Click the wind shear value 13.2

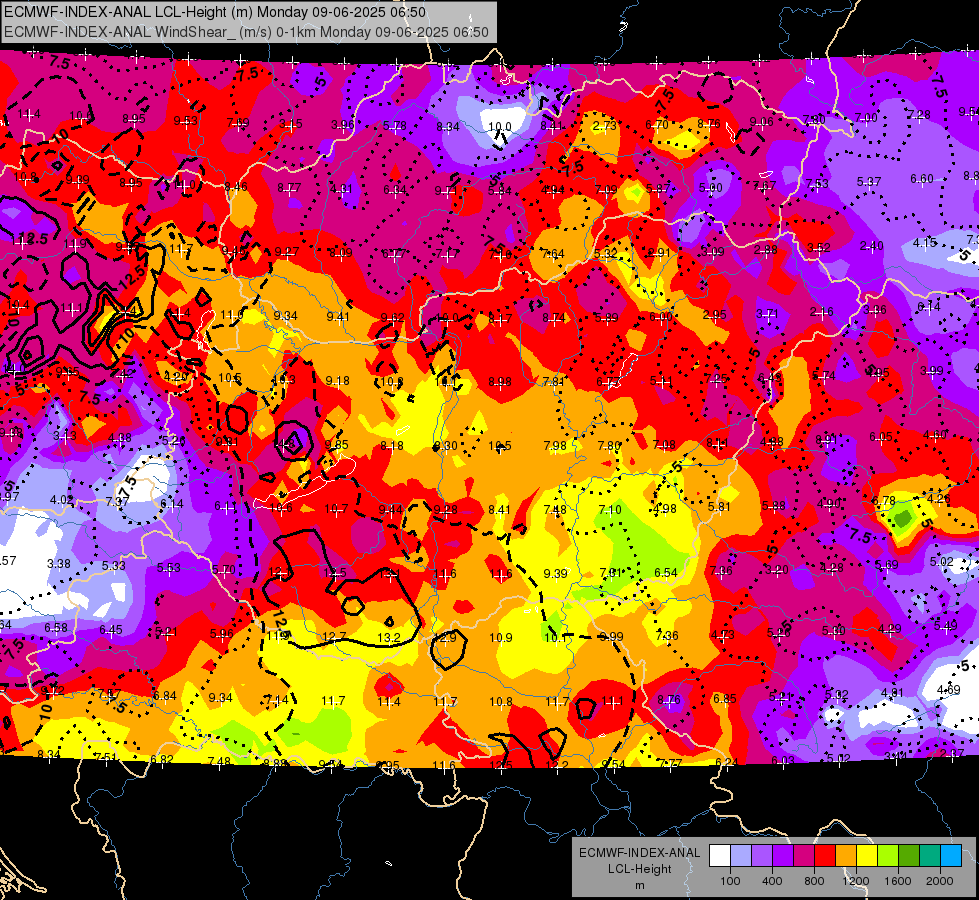tap(389, 637)
